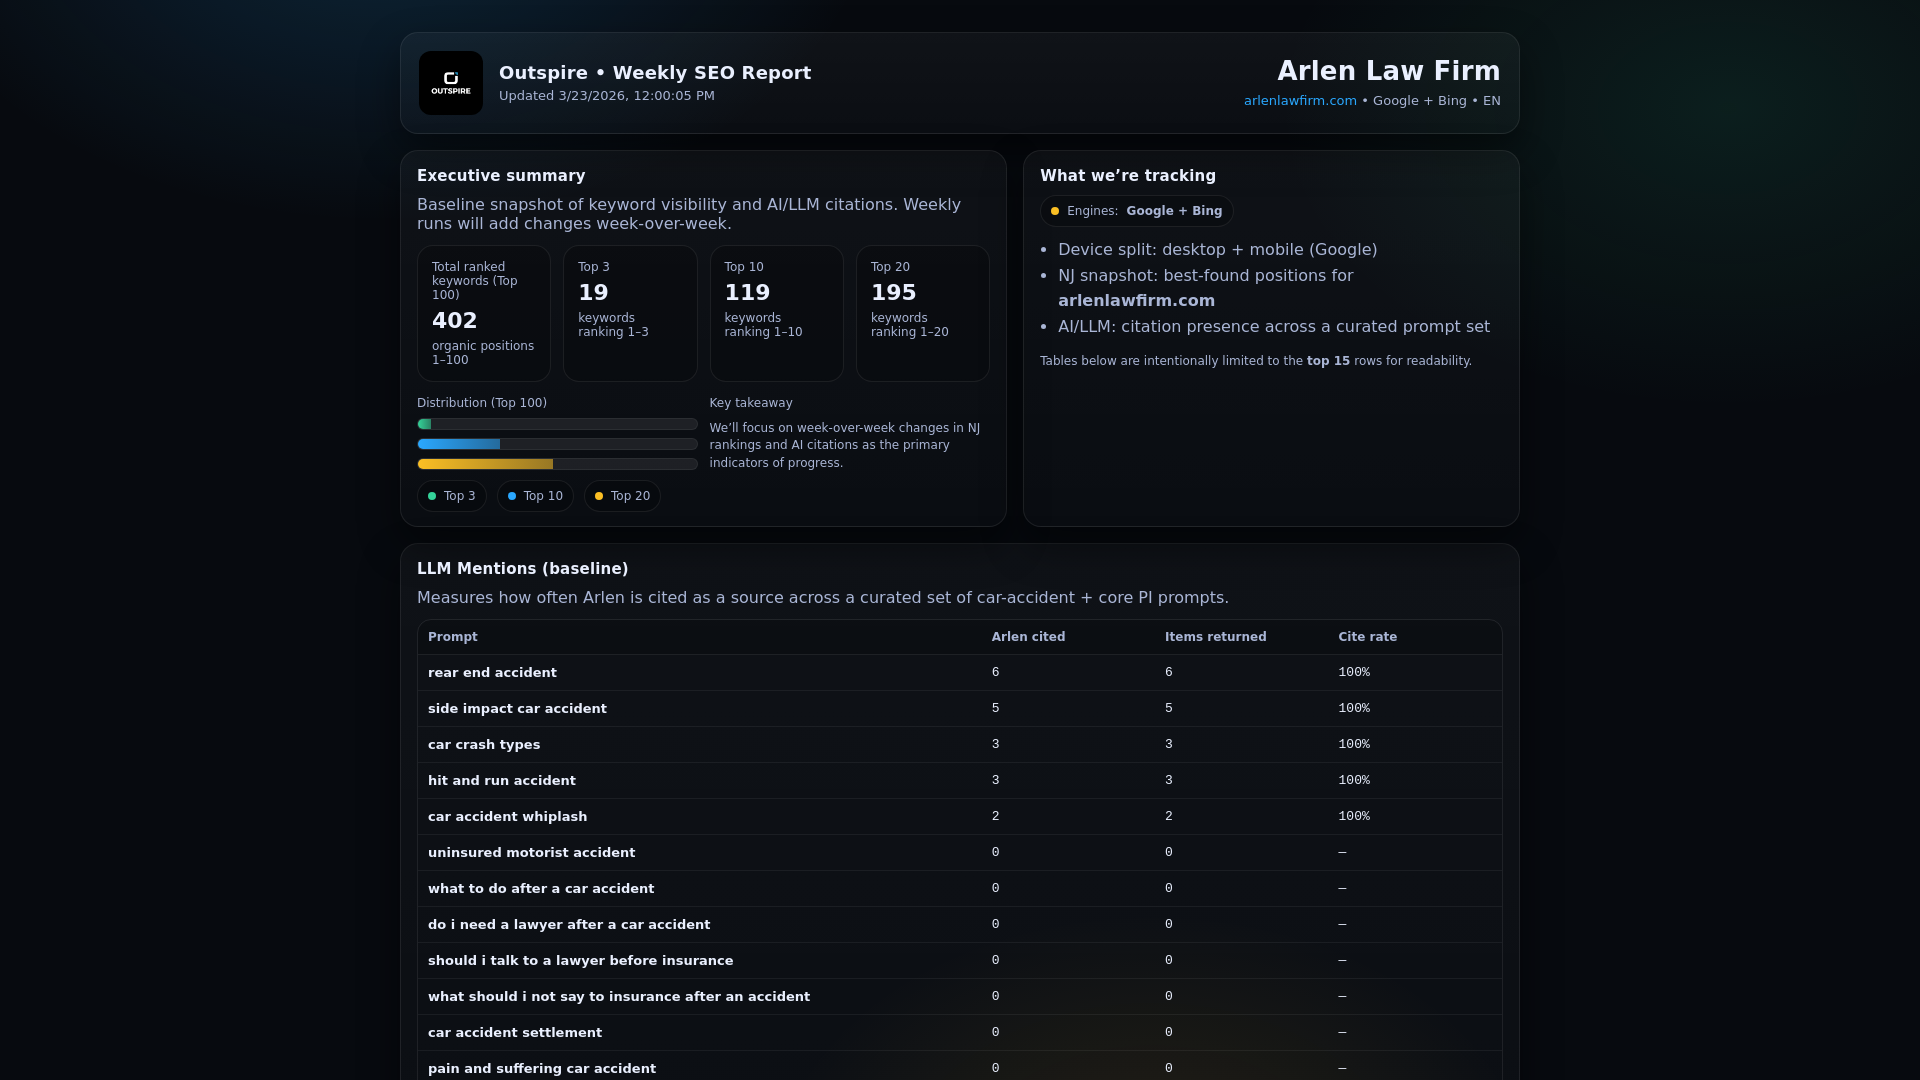Click the bold arlenlawfirm.com in tracking list
This screenshot has width=1920, height=1080.
pos(1136,301)
